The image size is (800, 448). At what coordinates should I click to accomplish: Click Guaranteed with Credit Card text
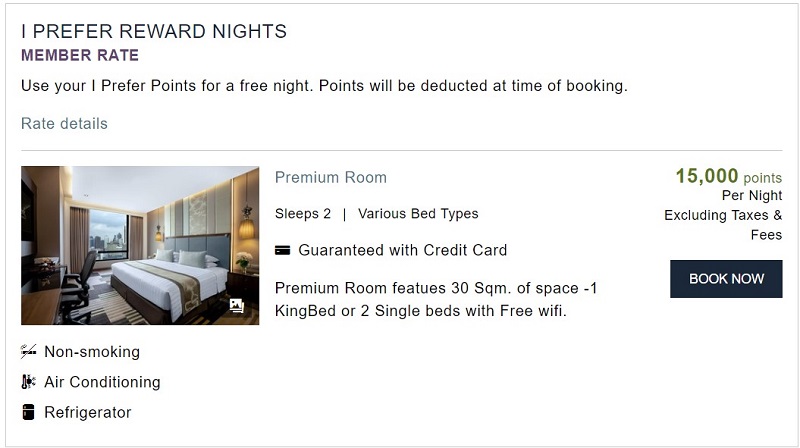click(403, 250)
